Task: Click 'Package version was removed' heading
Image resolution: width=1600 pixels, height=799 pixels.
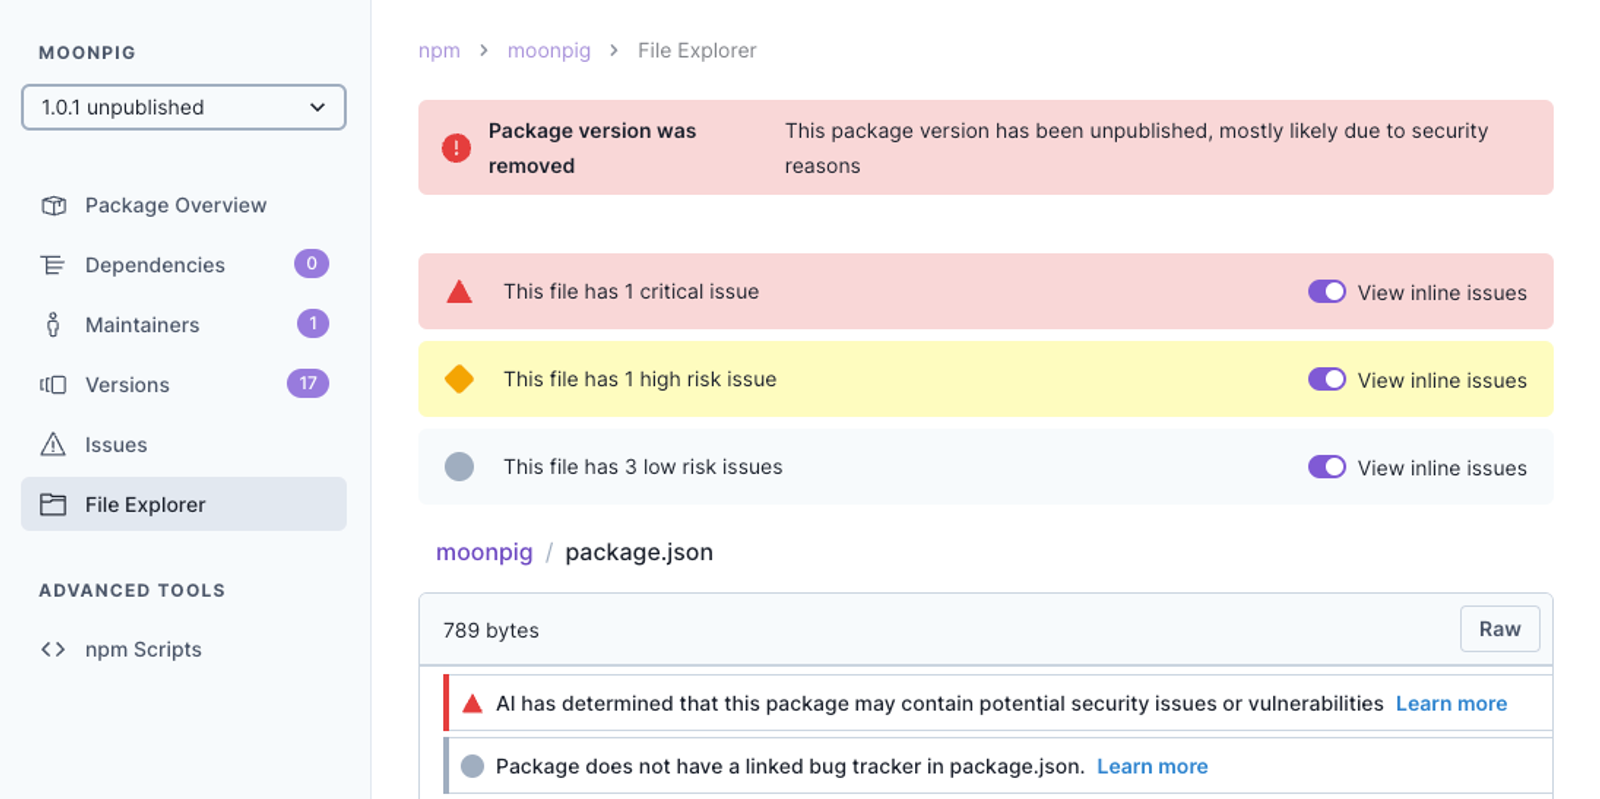Action: [x=592, y=148]
